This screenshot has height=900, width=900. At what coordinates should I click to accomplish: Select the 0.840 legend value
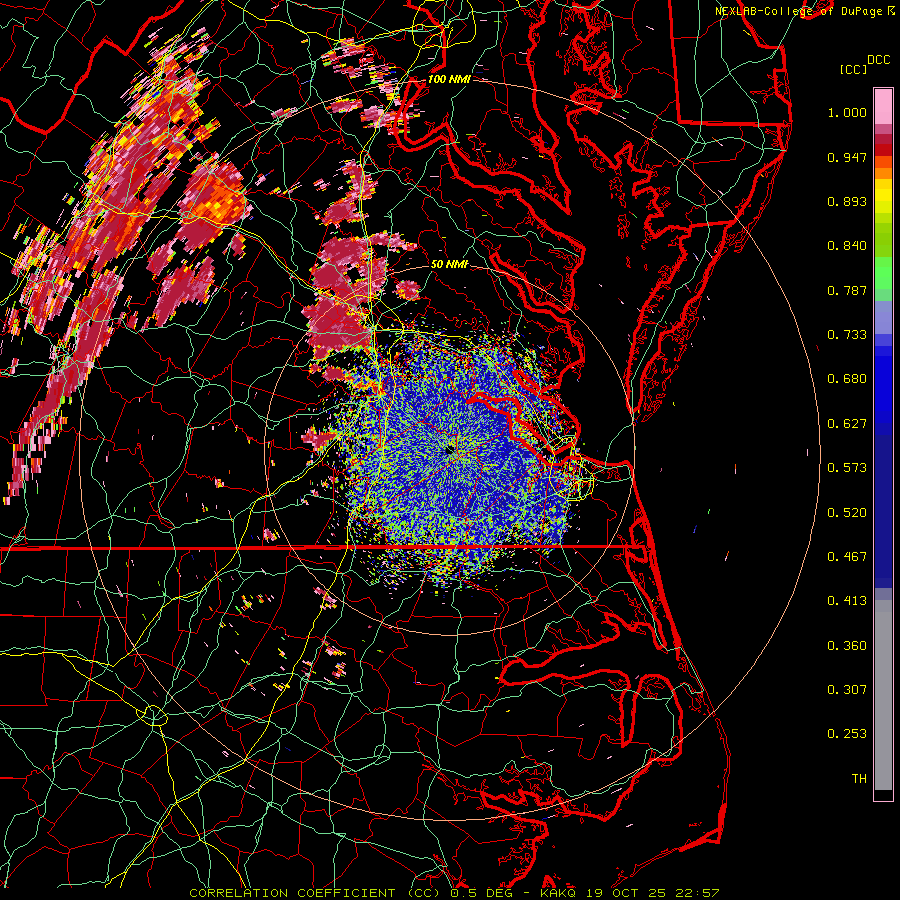point(847,246)
